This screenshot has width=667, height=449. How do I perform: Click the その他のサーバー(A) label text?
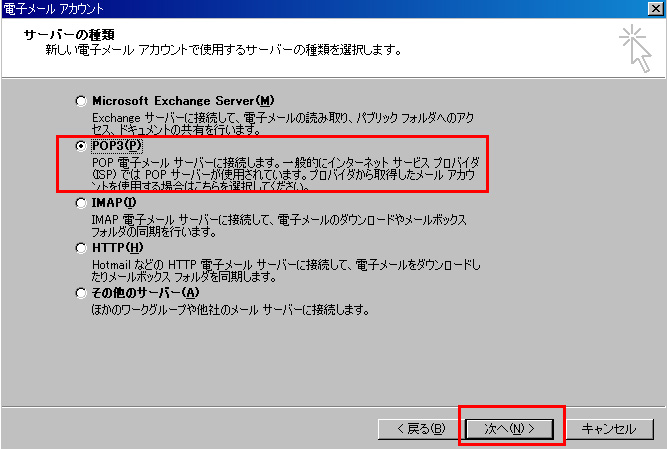(145, 293)
